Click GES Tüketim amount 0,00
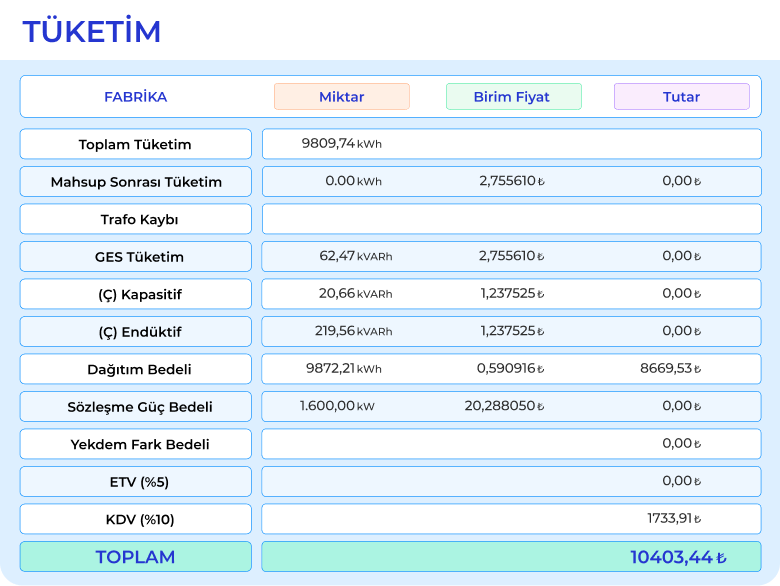 coord(682,256)
